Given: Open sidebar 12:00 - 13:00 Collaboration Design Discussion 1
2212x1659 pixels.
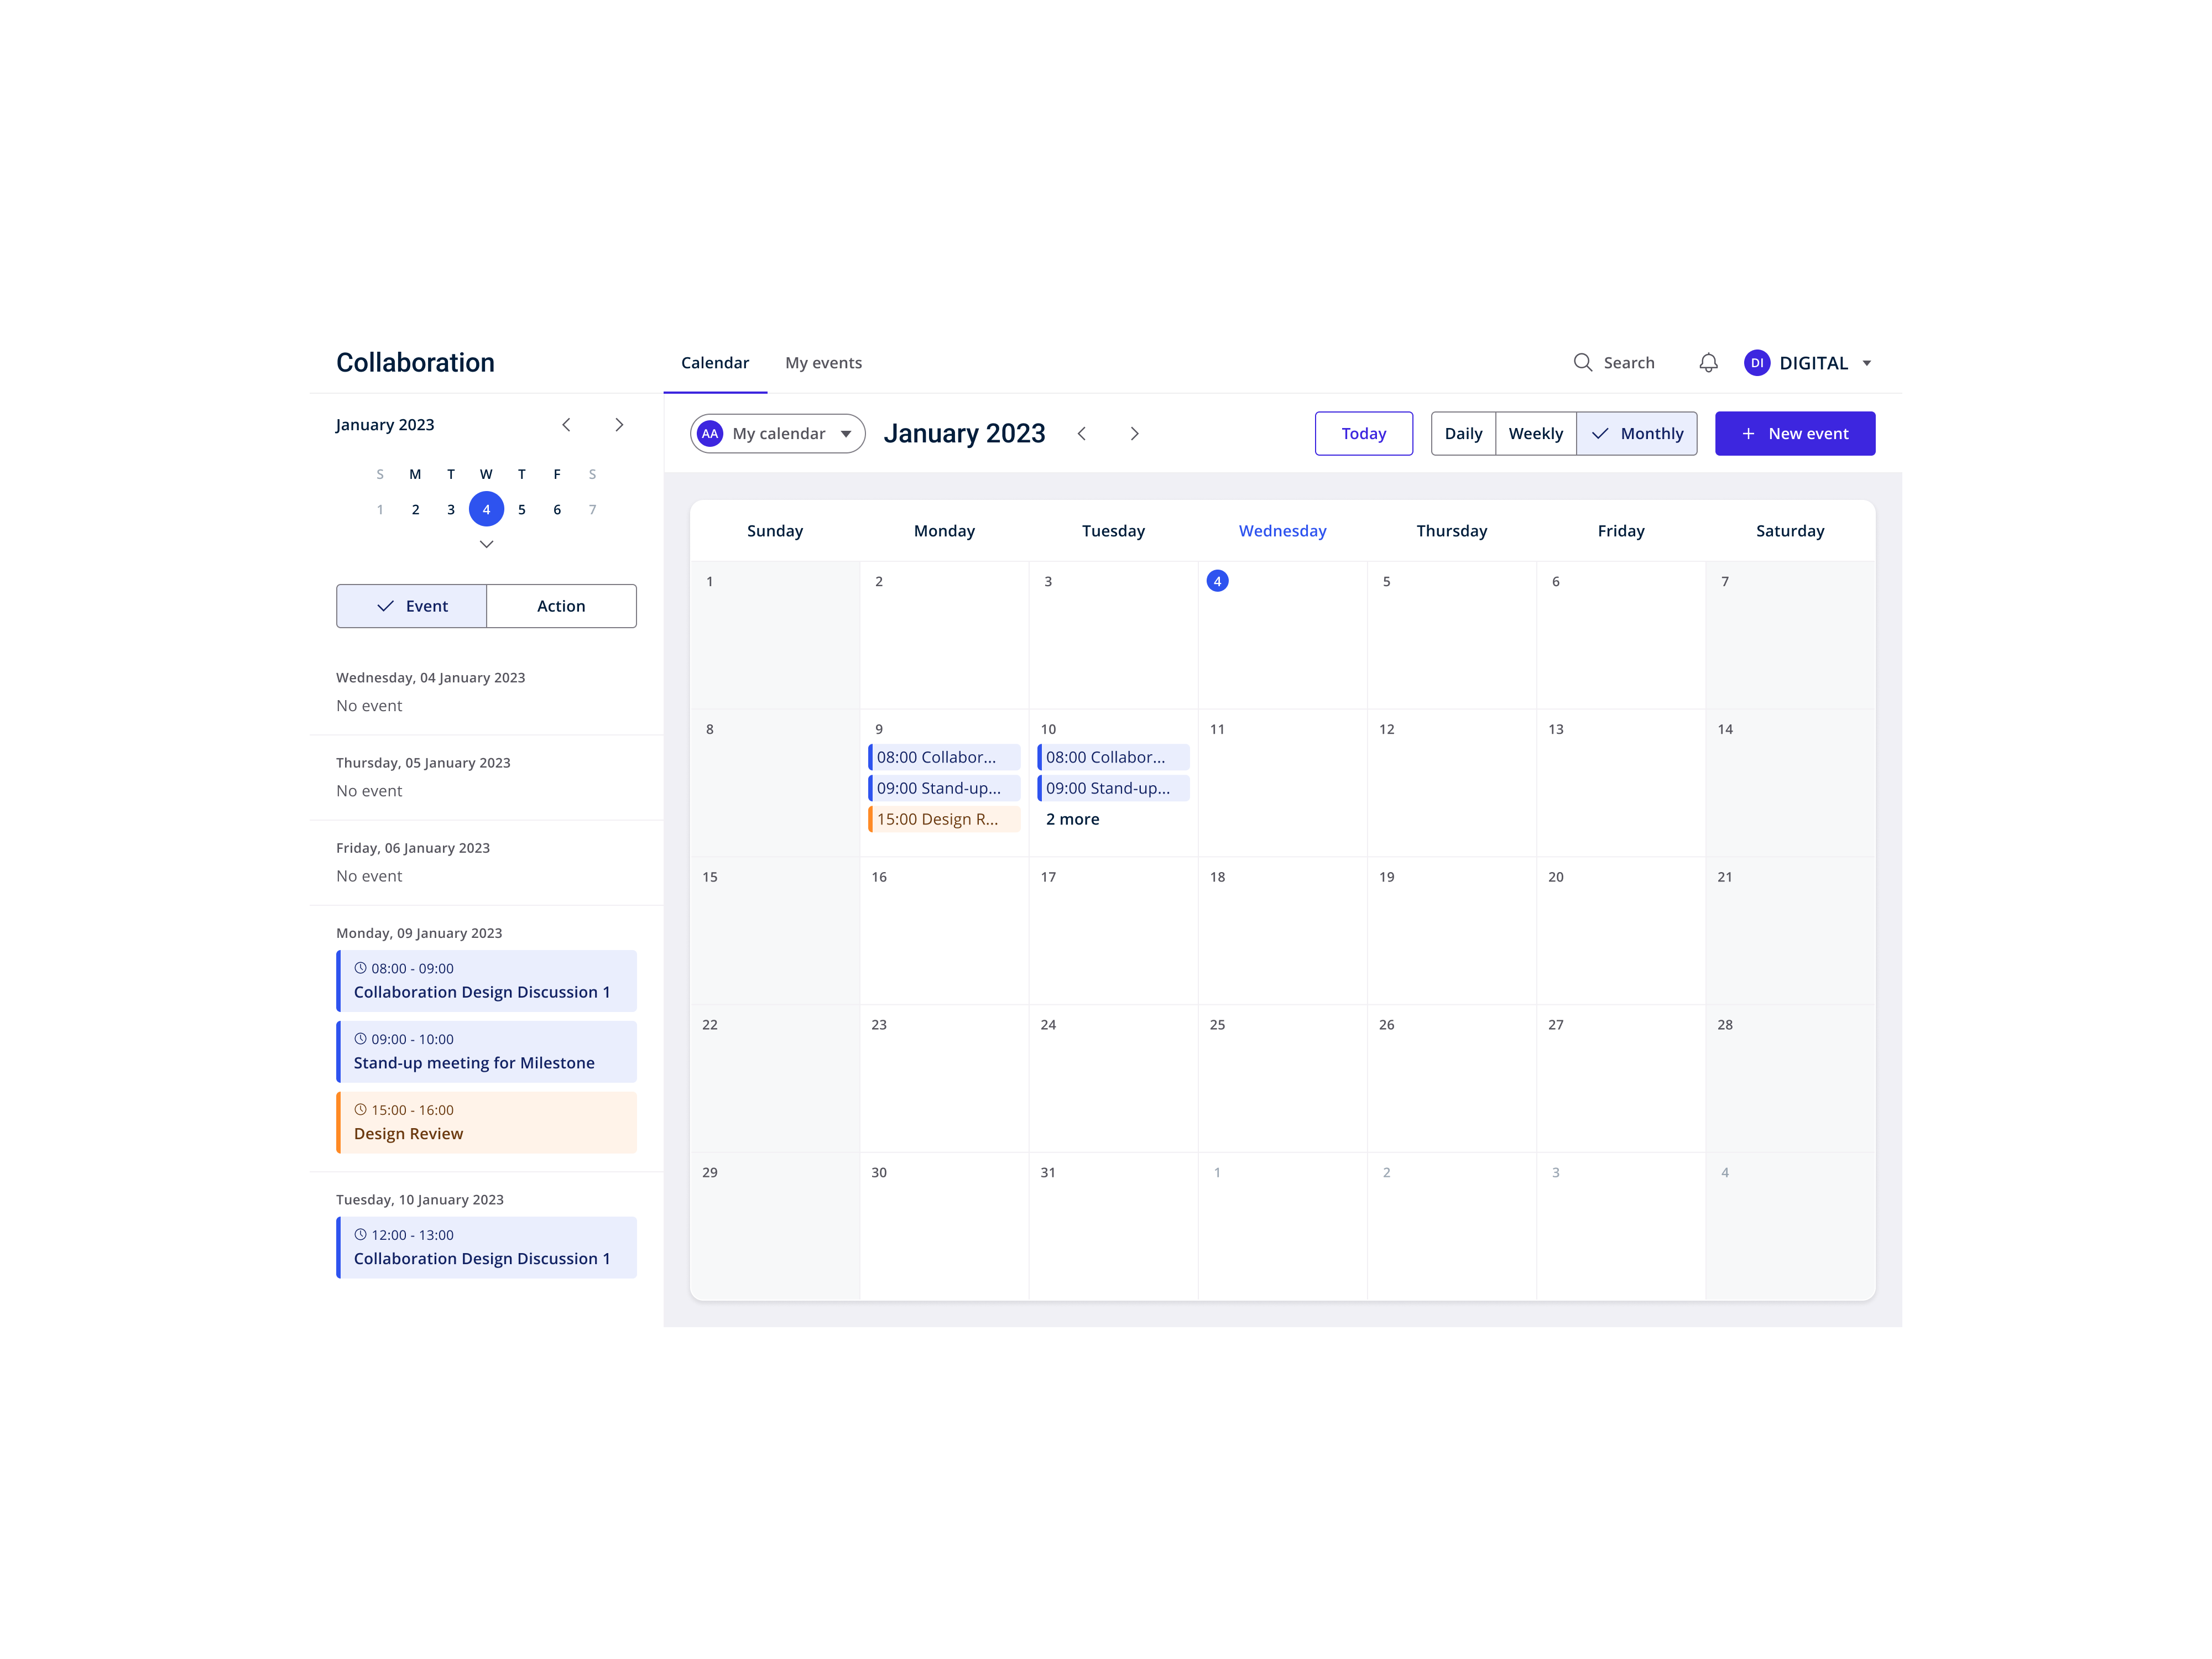Looking at the screenshot, I should point(486,1248).
